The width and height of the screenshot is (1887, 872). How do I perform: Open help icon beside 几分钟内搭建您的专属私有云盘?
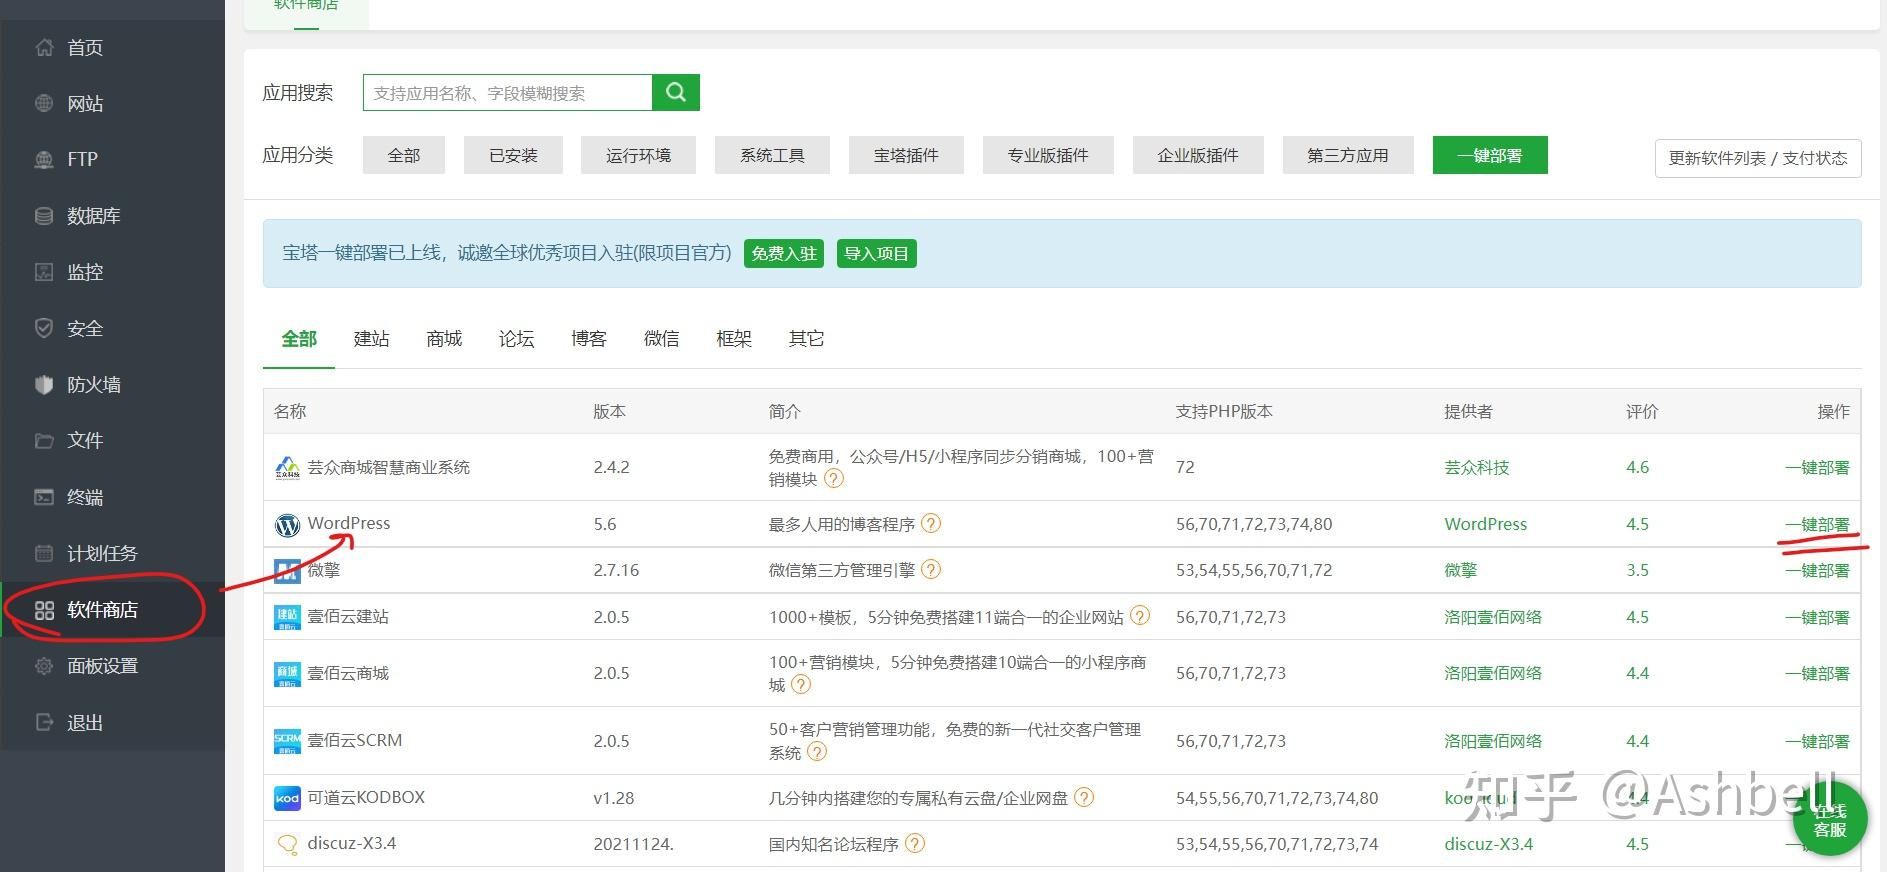(1084, 797)
